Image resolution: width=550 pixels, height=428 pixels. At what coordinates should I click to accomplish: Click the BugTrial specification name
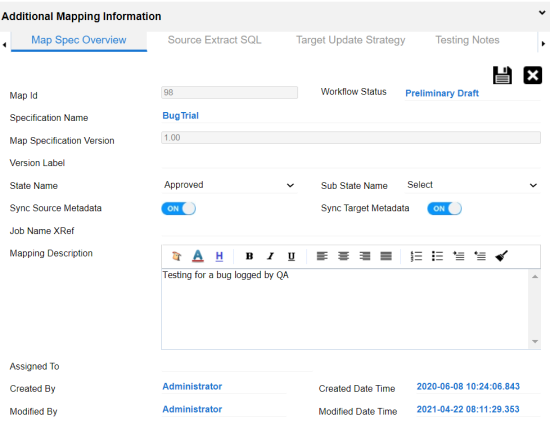[180, 116]
